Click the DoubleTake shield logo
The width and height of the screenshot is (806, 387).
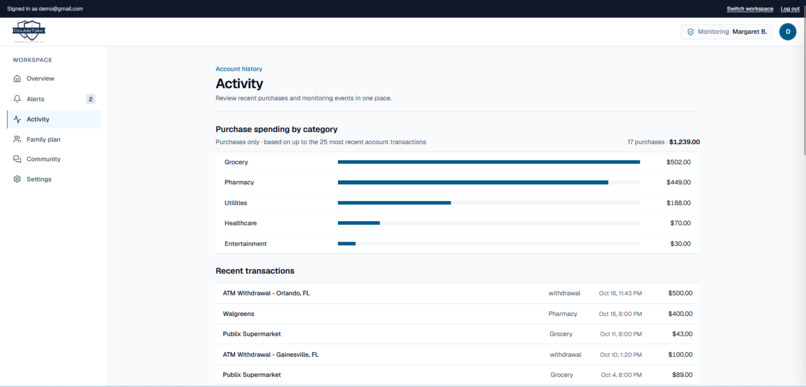pos(29,31)
